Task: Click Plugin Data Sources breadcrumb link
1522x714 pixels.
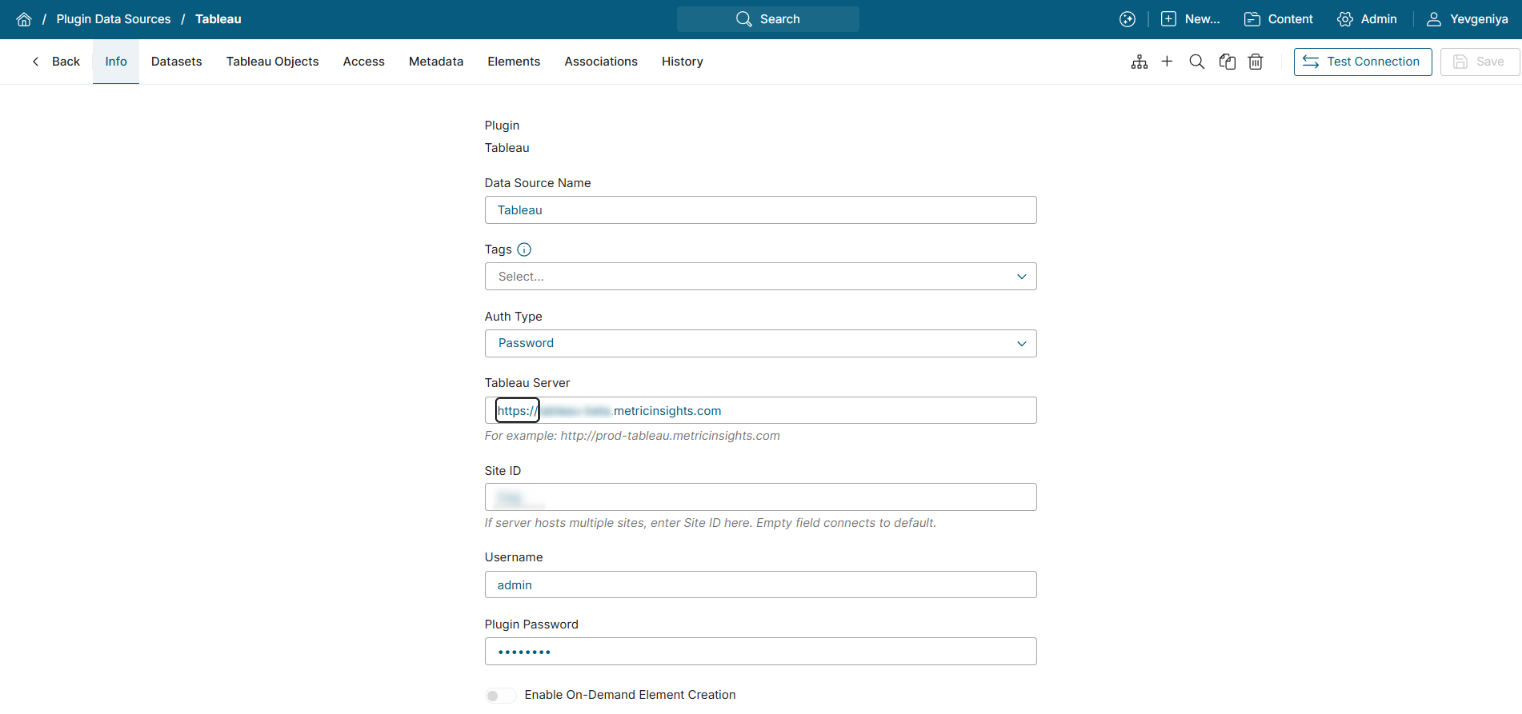Action: pyautogui.click(x=113, y=19)
